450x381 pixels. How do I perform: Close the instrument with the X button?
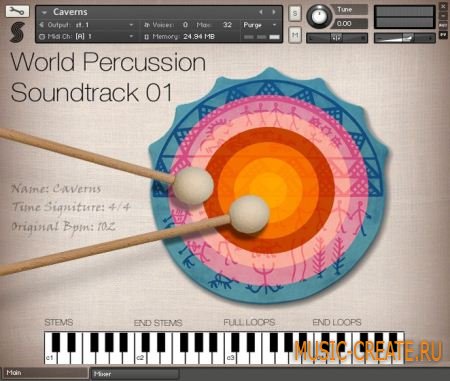[x=443, y=6]
